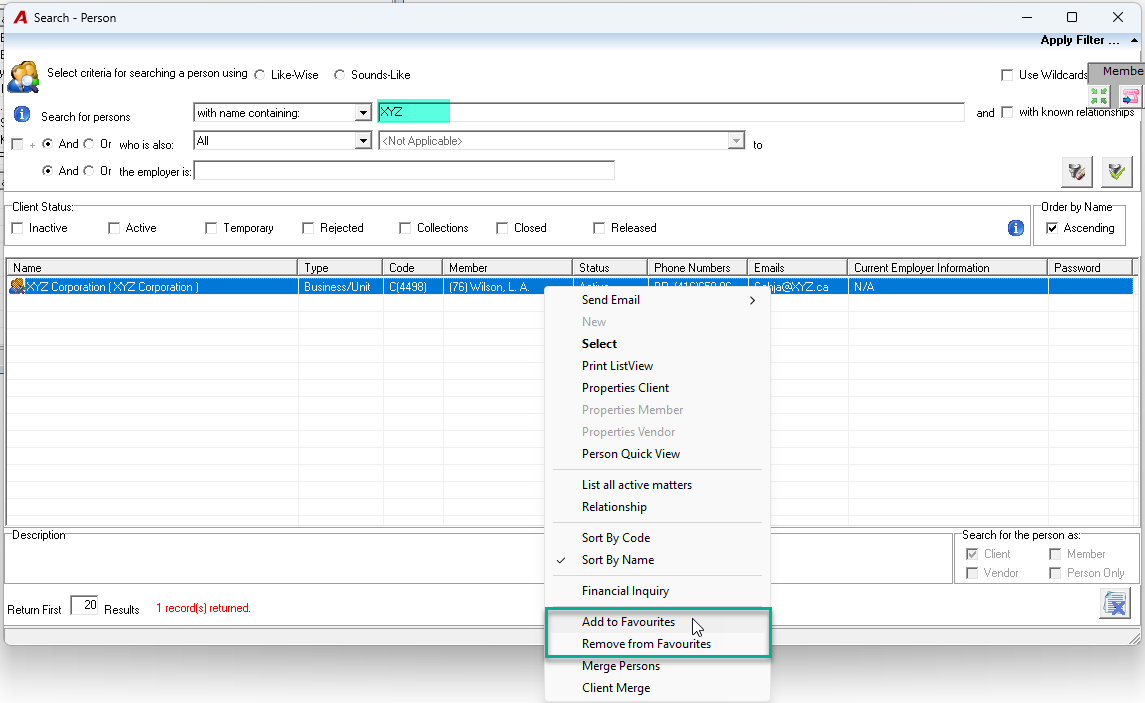Click the clear filter funnel eraser icon

point(1076,172)
